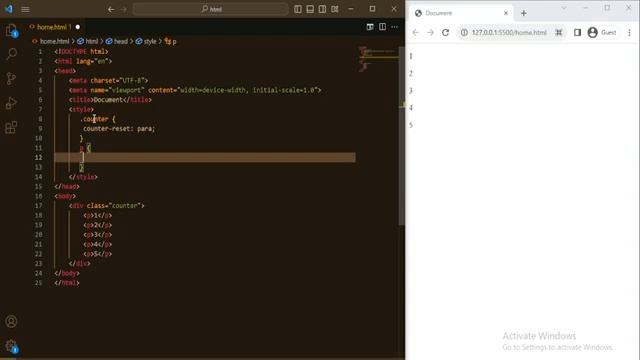Open the VS Code hamburger menu
The height and width of the screenshot is (360, 640).
pos(25,9)
